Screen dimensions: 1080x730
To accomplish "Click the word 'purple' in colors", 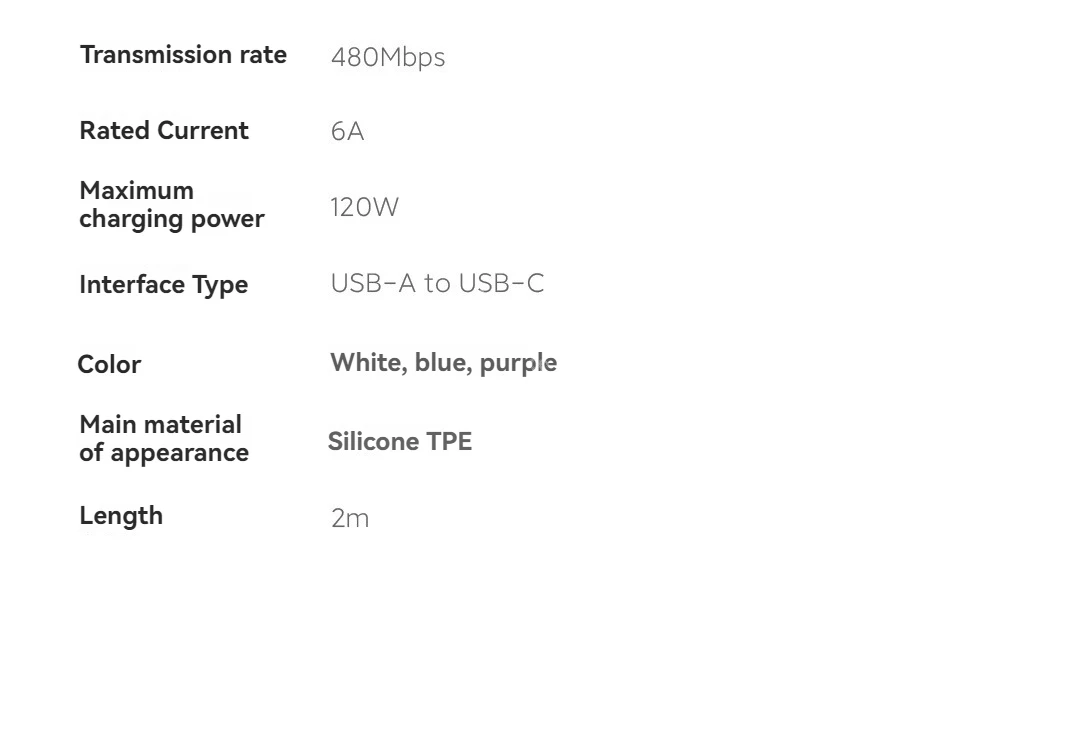I will [x=519, y=364].
